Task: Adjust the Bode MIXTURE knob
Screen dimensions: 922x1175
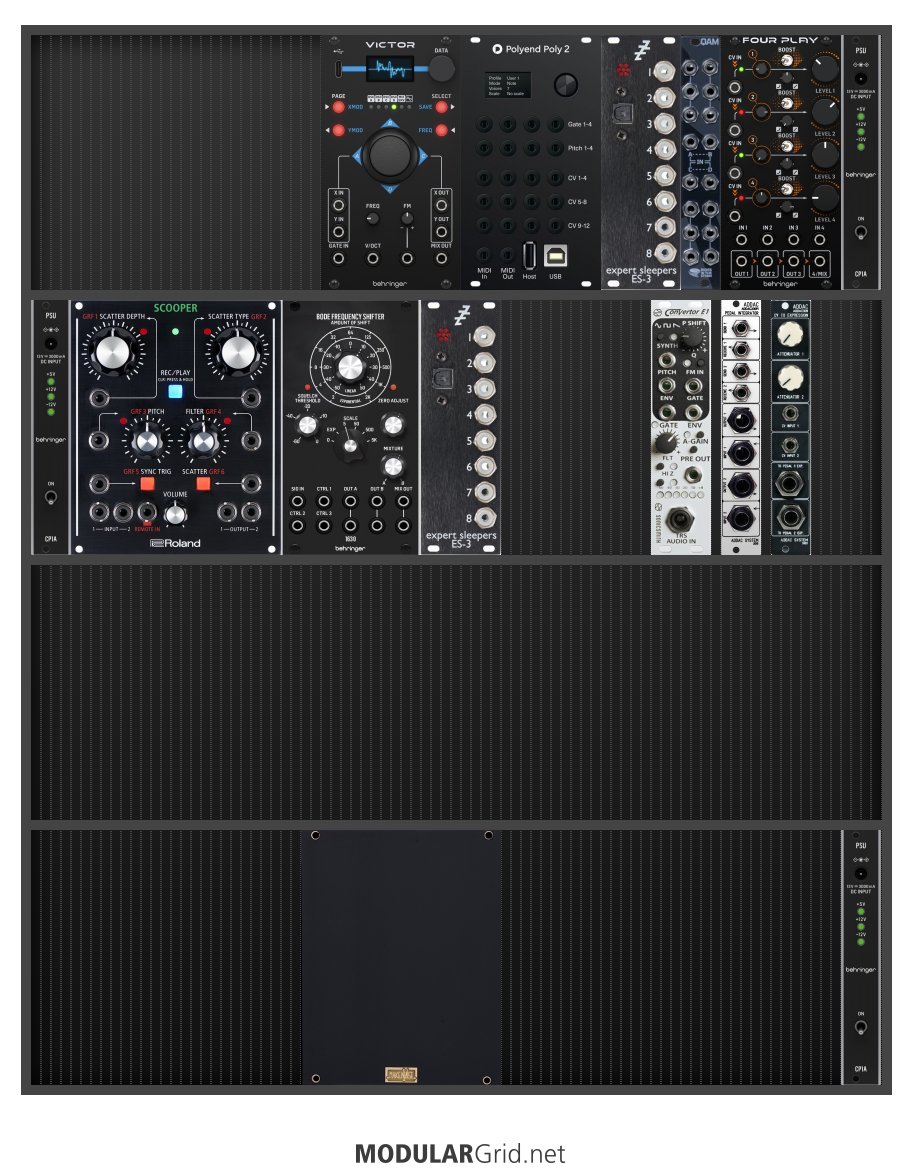Action: pos(393,466)
